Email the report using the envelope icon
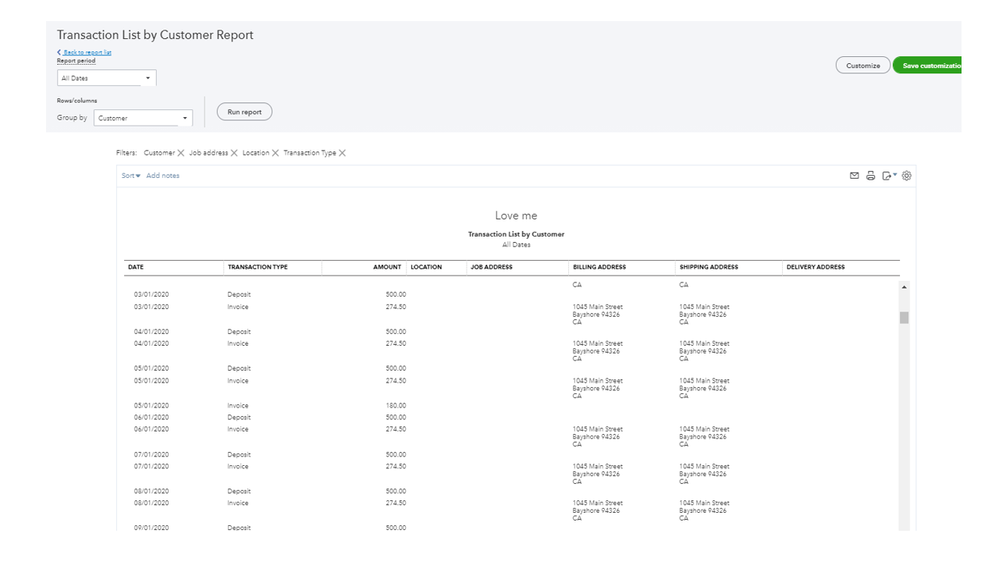Image resolution: width=999 pixels, height=562 pixels. 854,176
